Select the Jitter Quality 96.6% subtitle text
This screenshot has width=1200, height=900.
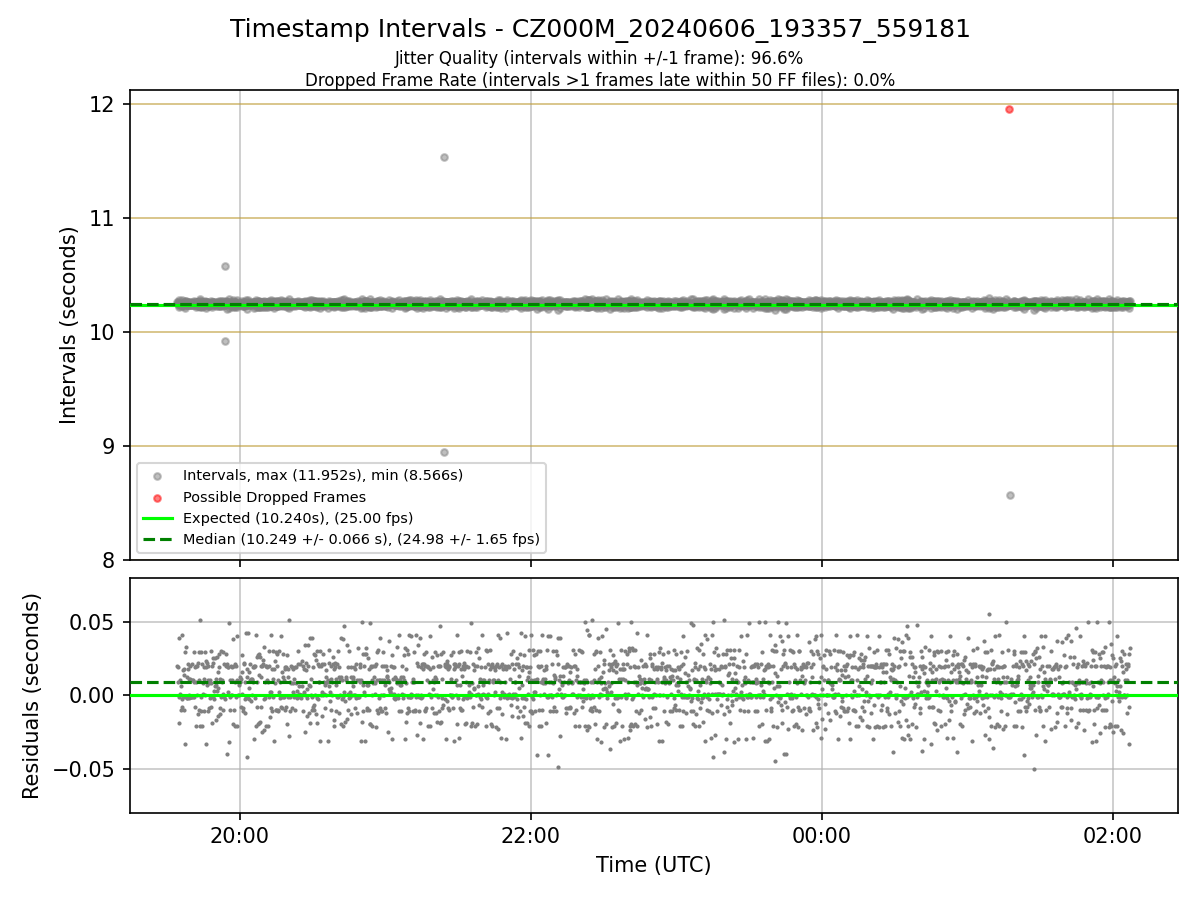pos(599,58)
